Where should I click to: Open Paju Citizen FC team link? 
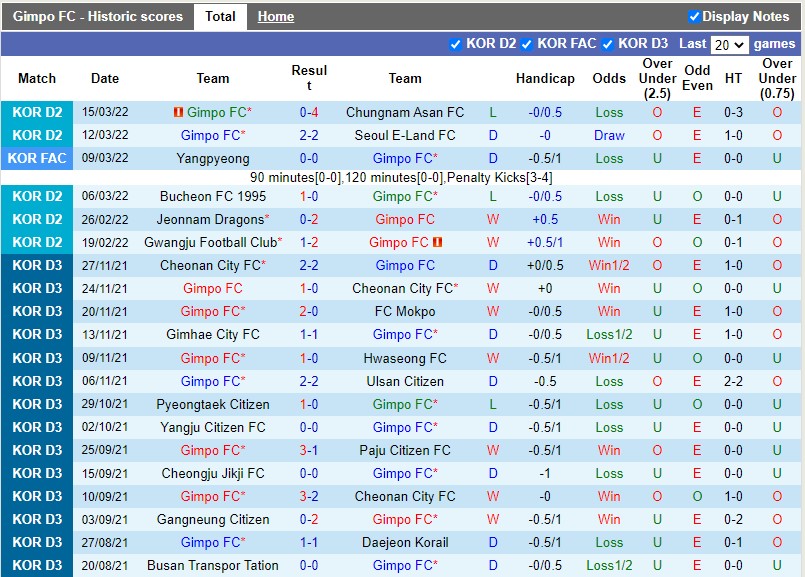(x=405, y=451)
